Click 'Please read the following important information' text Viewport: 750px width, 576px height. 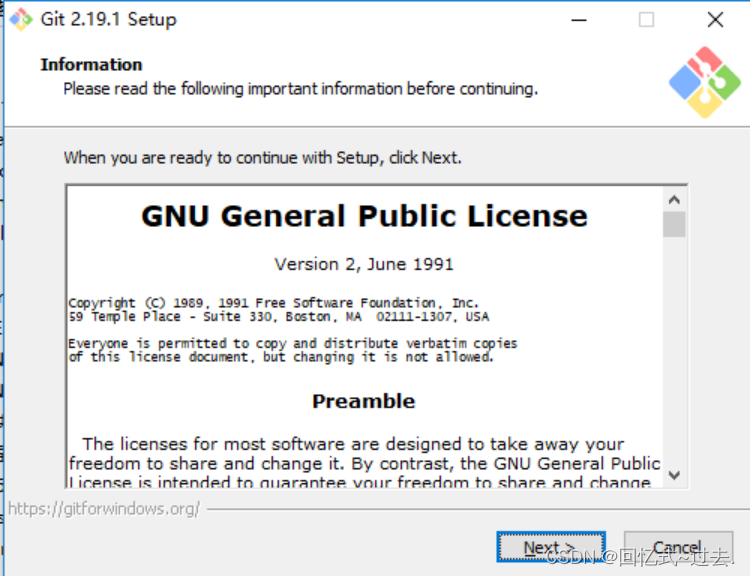click(301, 89)
